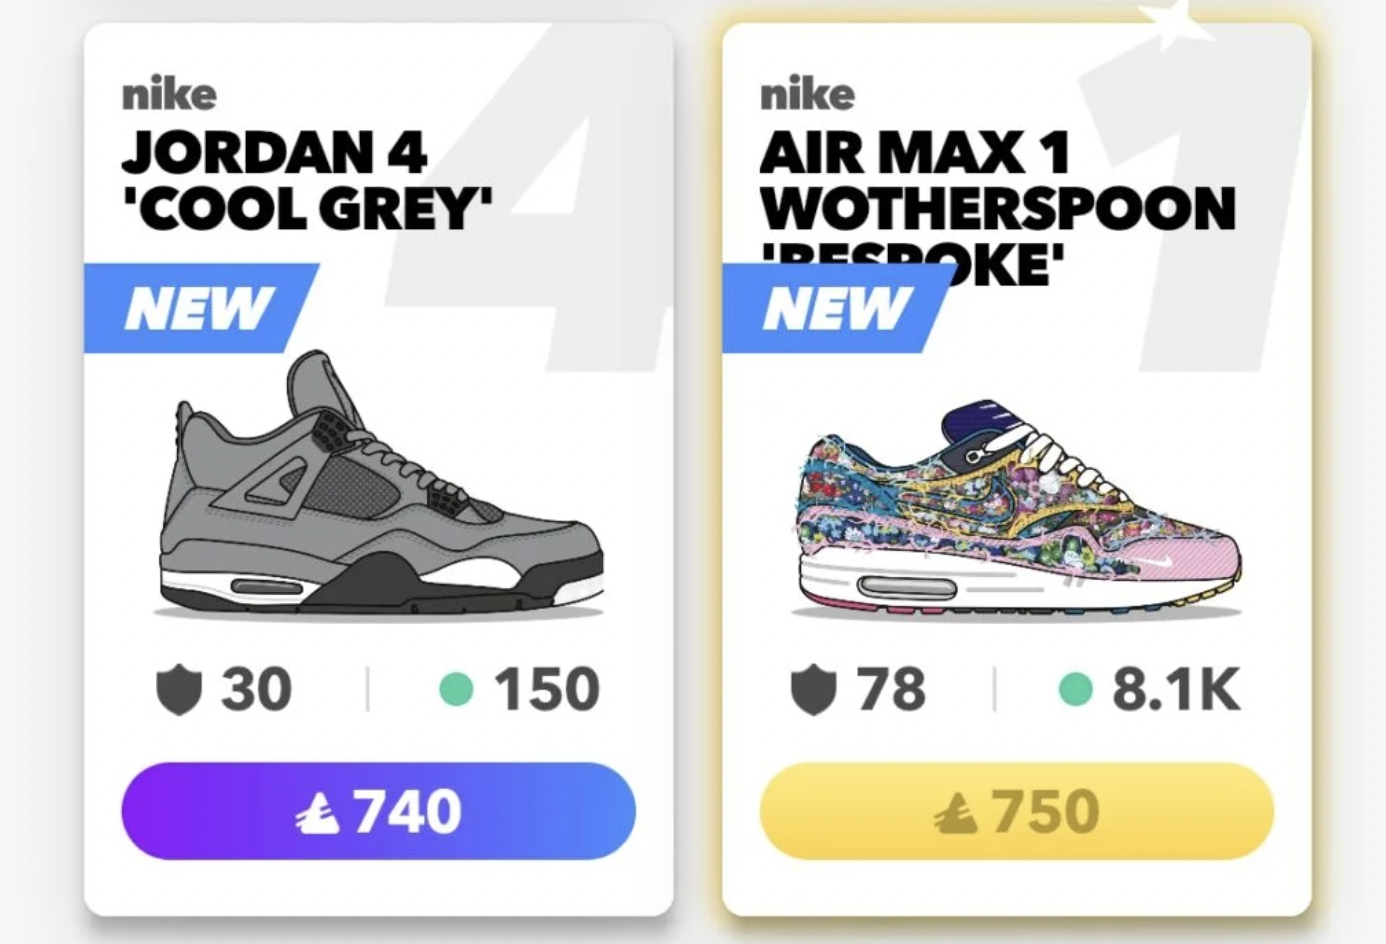The width and height of the screenshot is (1386, 944).
Task: Open the Jordan 4 'Cool Grey' title
Action: 306,180
